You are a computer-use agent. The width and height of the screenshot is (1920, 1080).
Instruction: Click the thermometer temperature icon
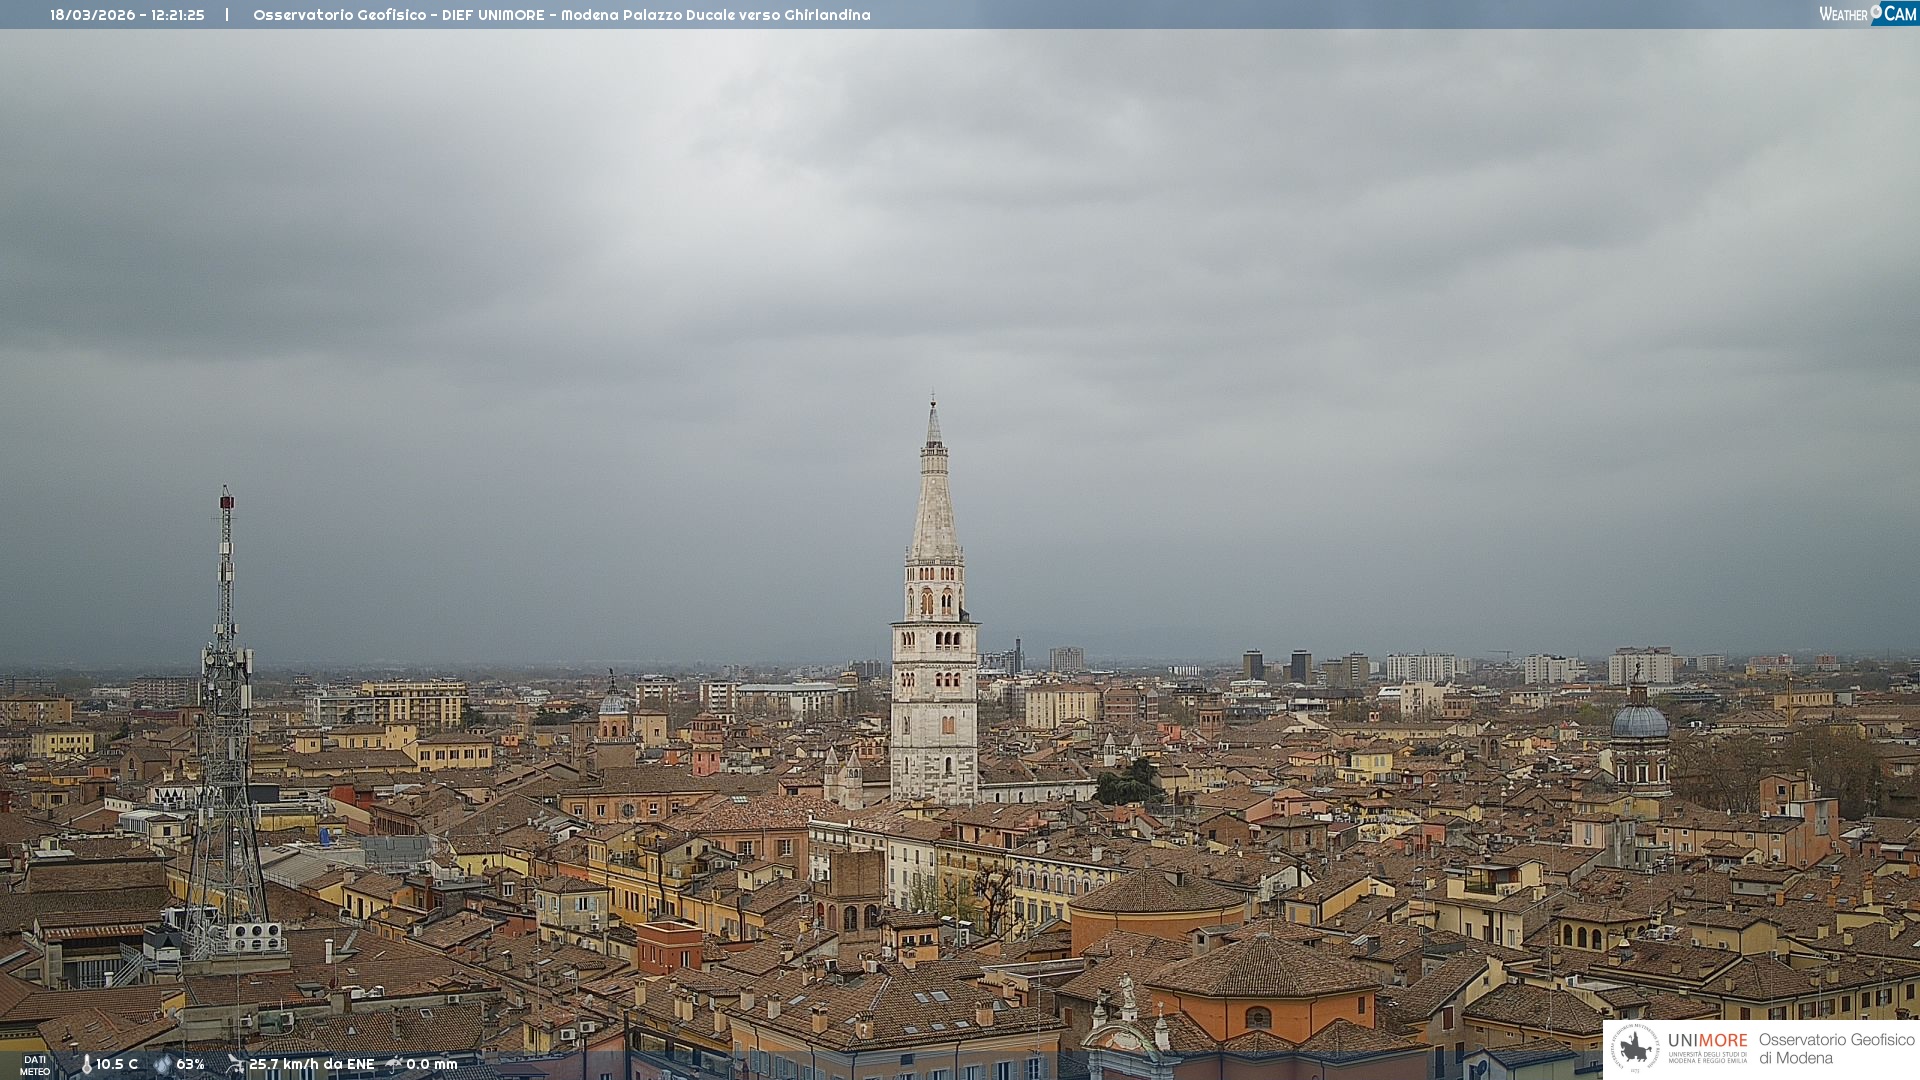86,1064
